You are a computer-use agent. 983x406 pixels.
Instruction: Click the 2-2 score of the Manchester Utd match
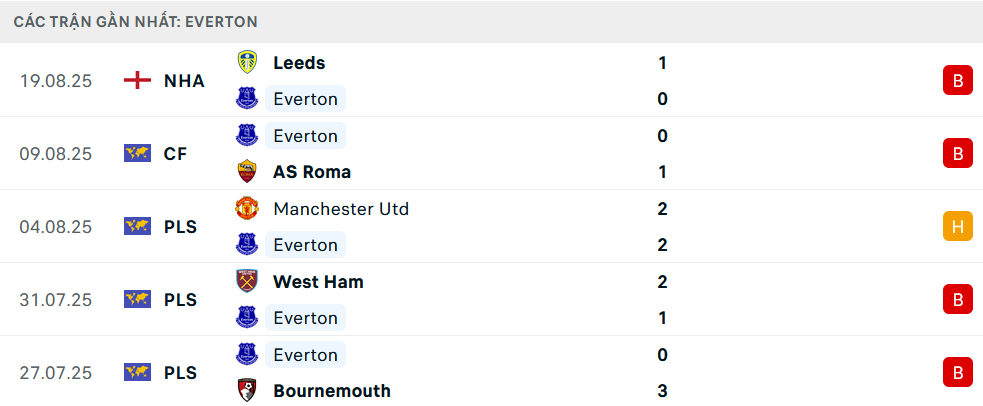663,227
